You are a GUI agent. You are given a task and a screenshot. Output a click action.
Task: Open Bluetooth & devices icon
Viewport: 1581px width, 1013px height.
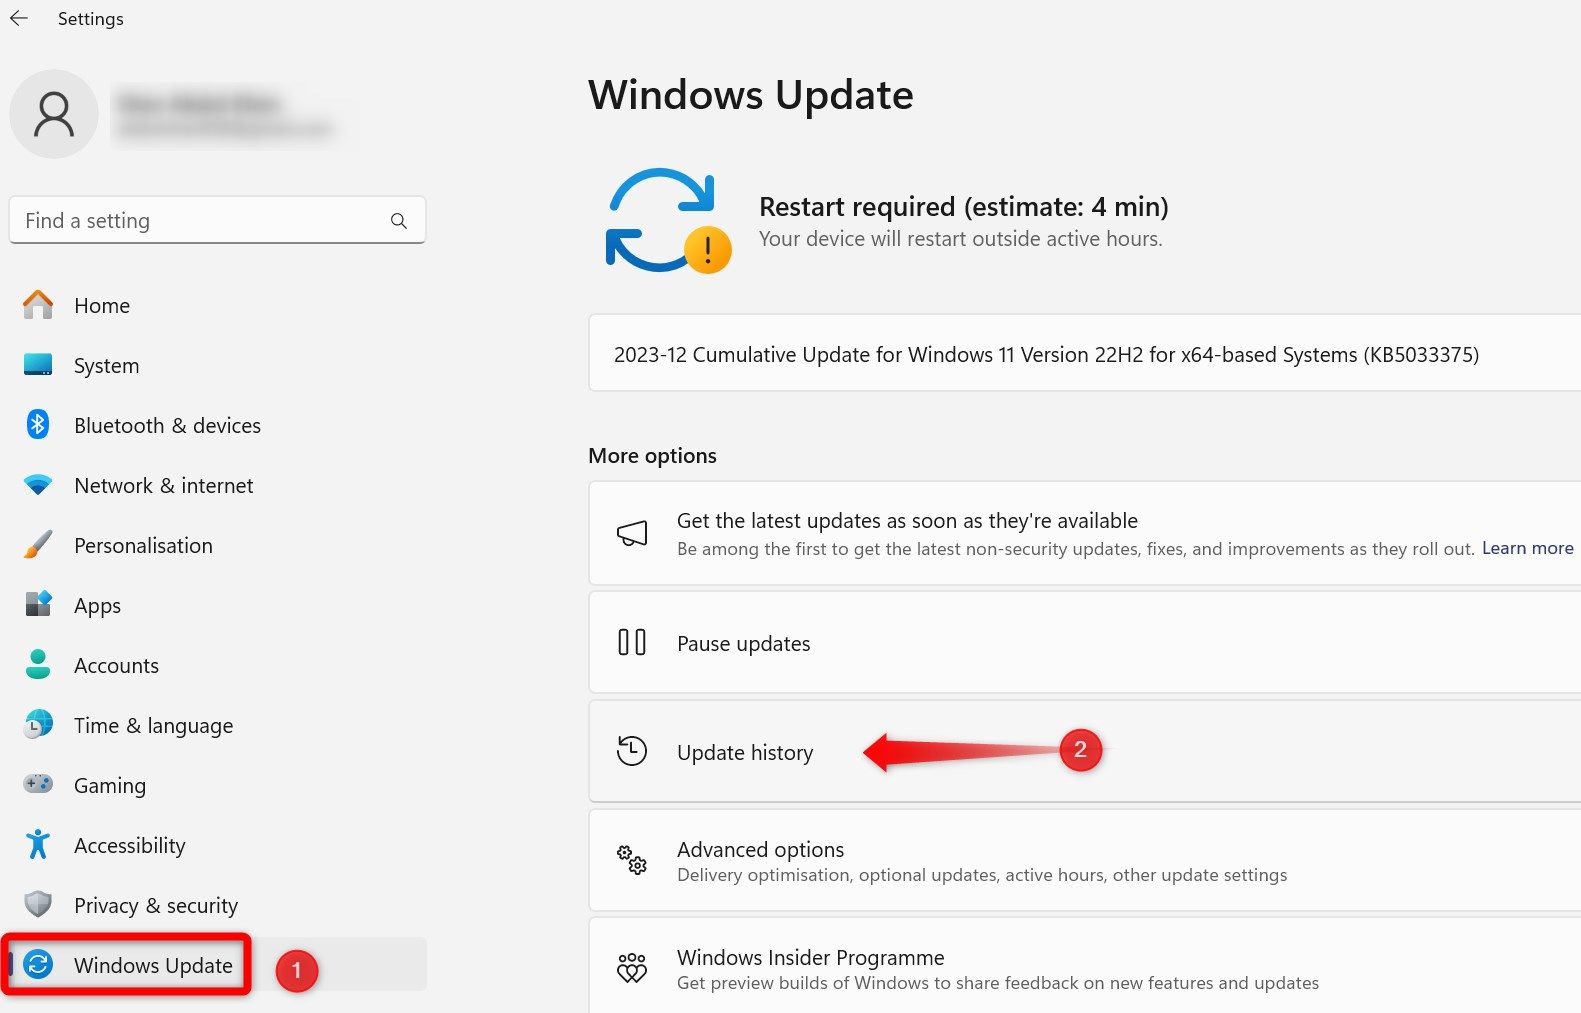(38, 425)
